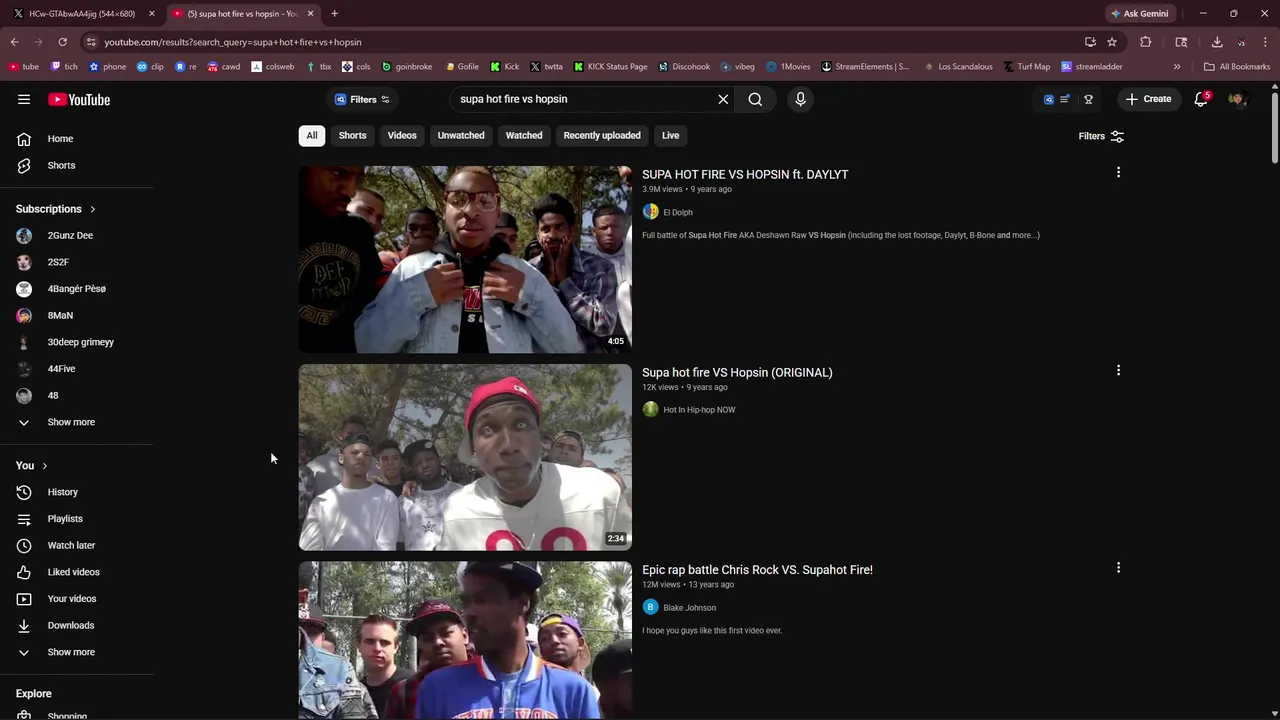The image size is (1280, 720).
Task: Click the trophy icon in the header
Action: point(1088,99)
